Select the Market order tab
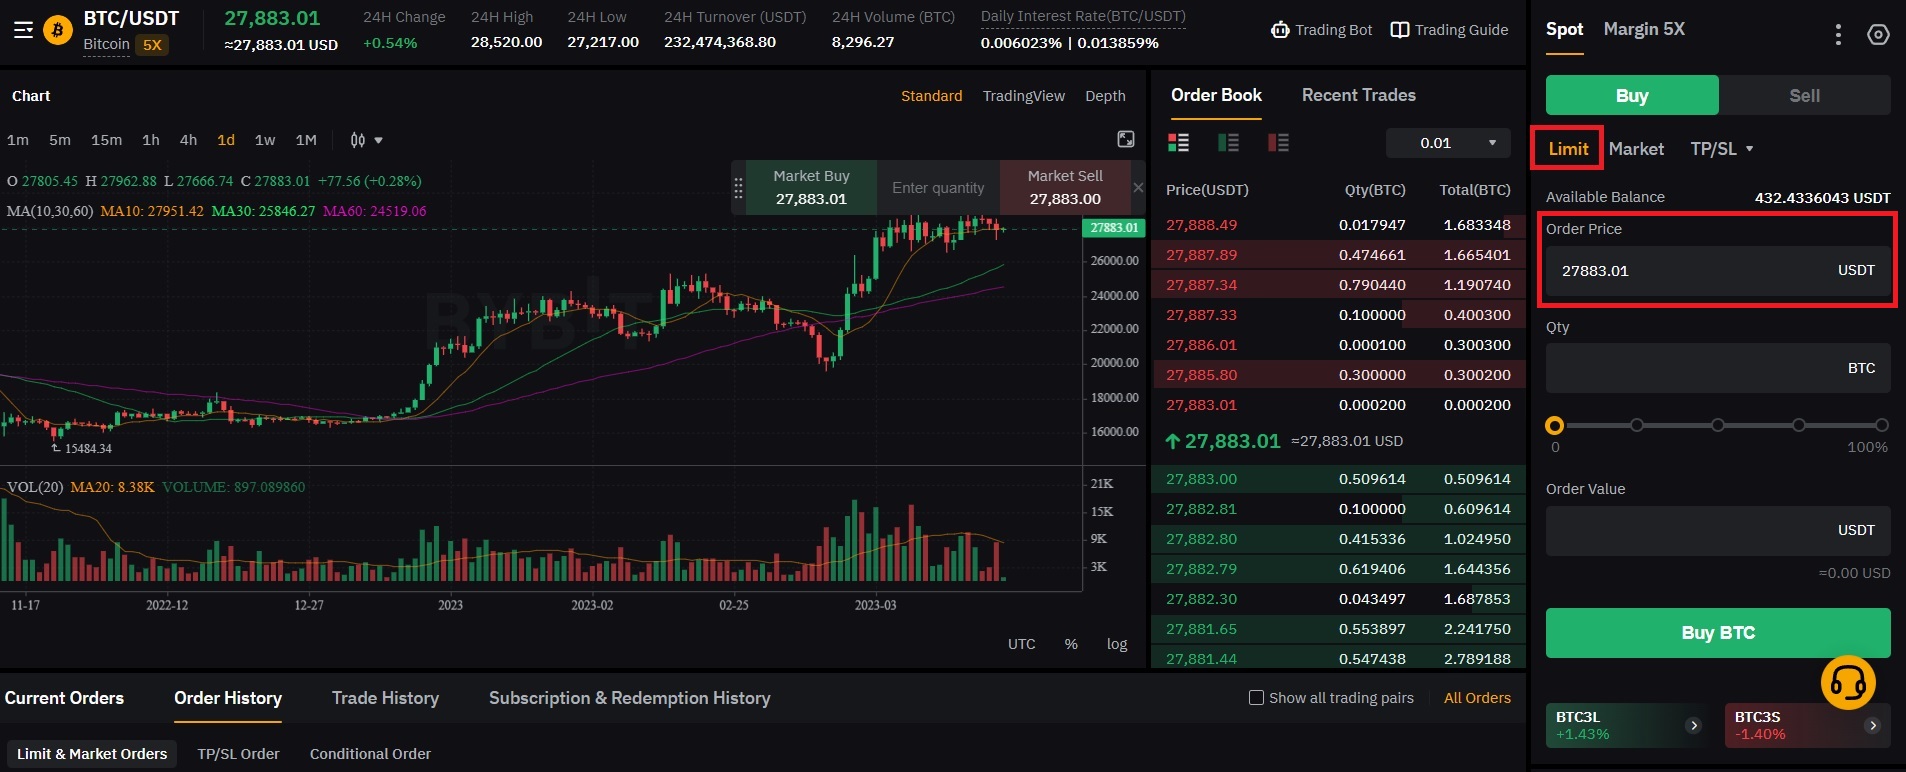 (x=1636, y=149)
